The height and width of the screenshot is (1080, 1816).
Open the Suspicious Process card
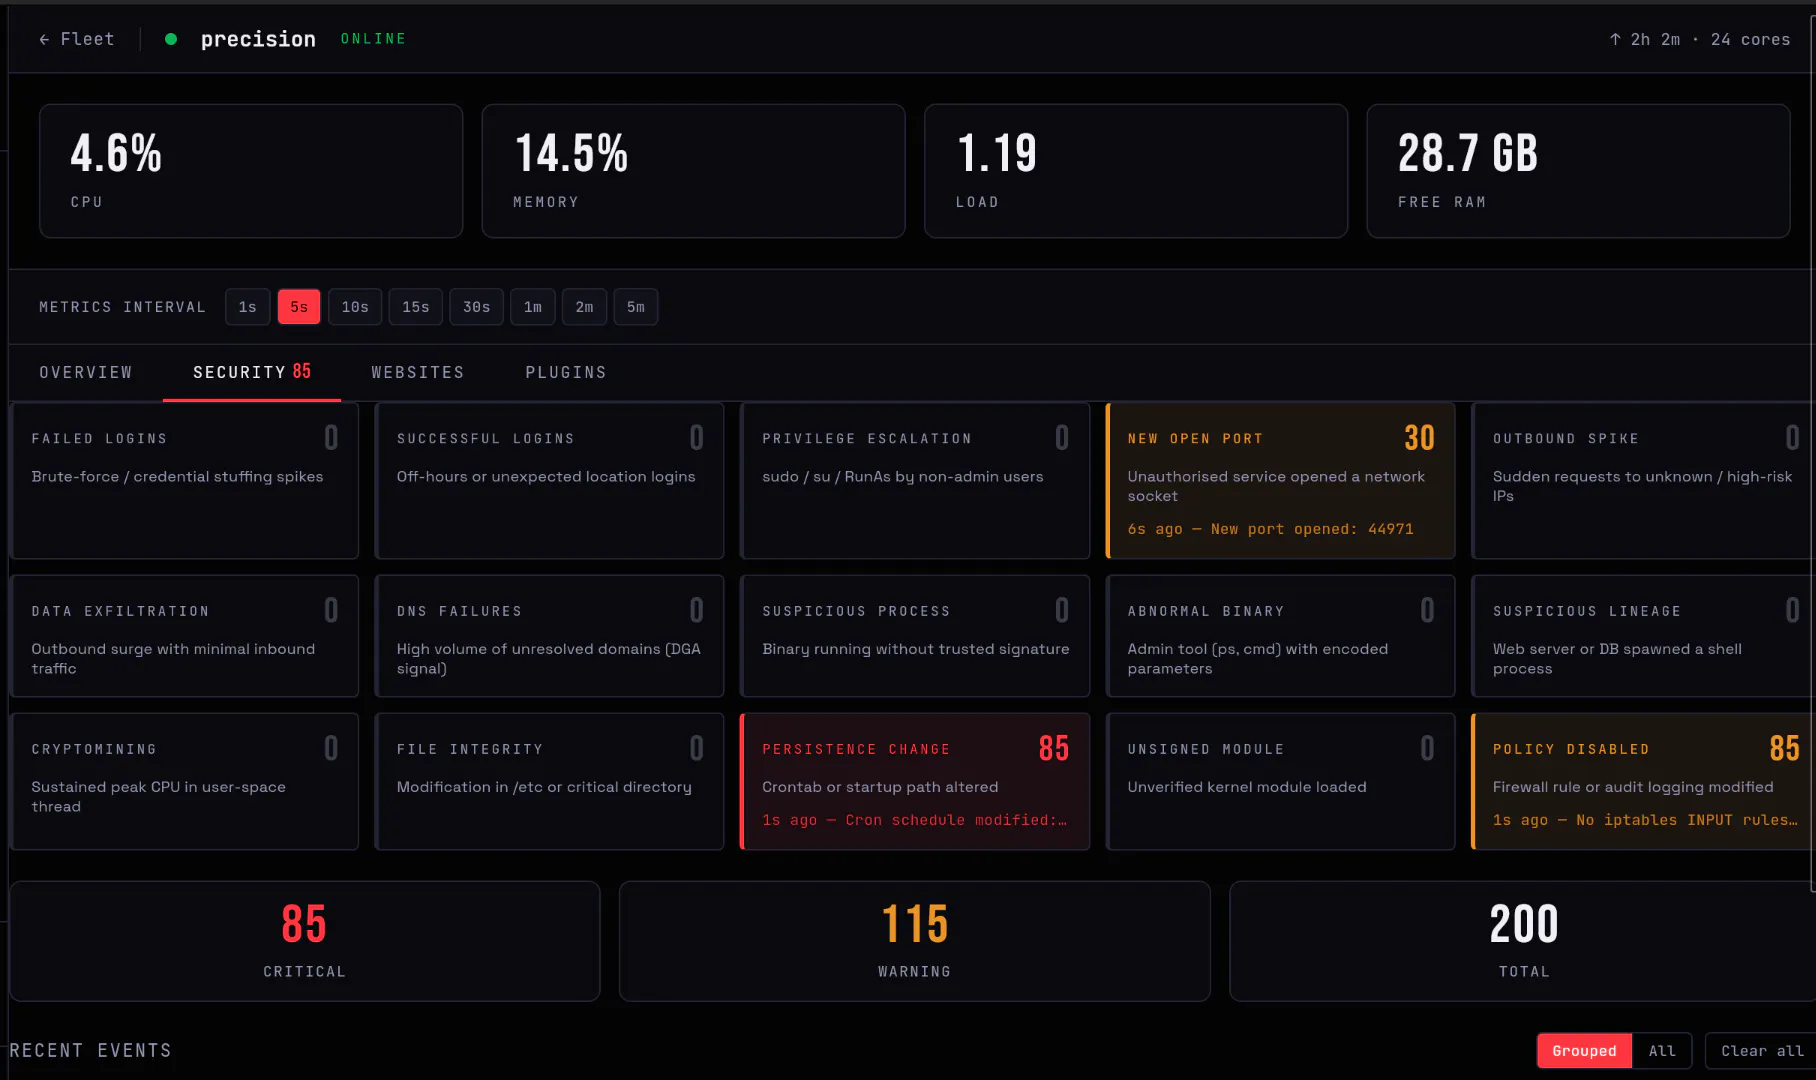coord(915,636)
